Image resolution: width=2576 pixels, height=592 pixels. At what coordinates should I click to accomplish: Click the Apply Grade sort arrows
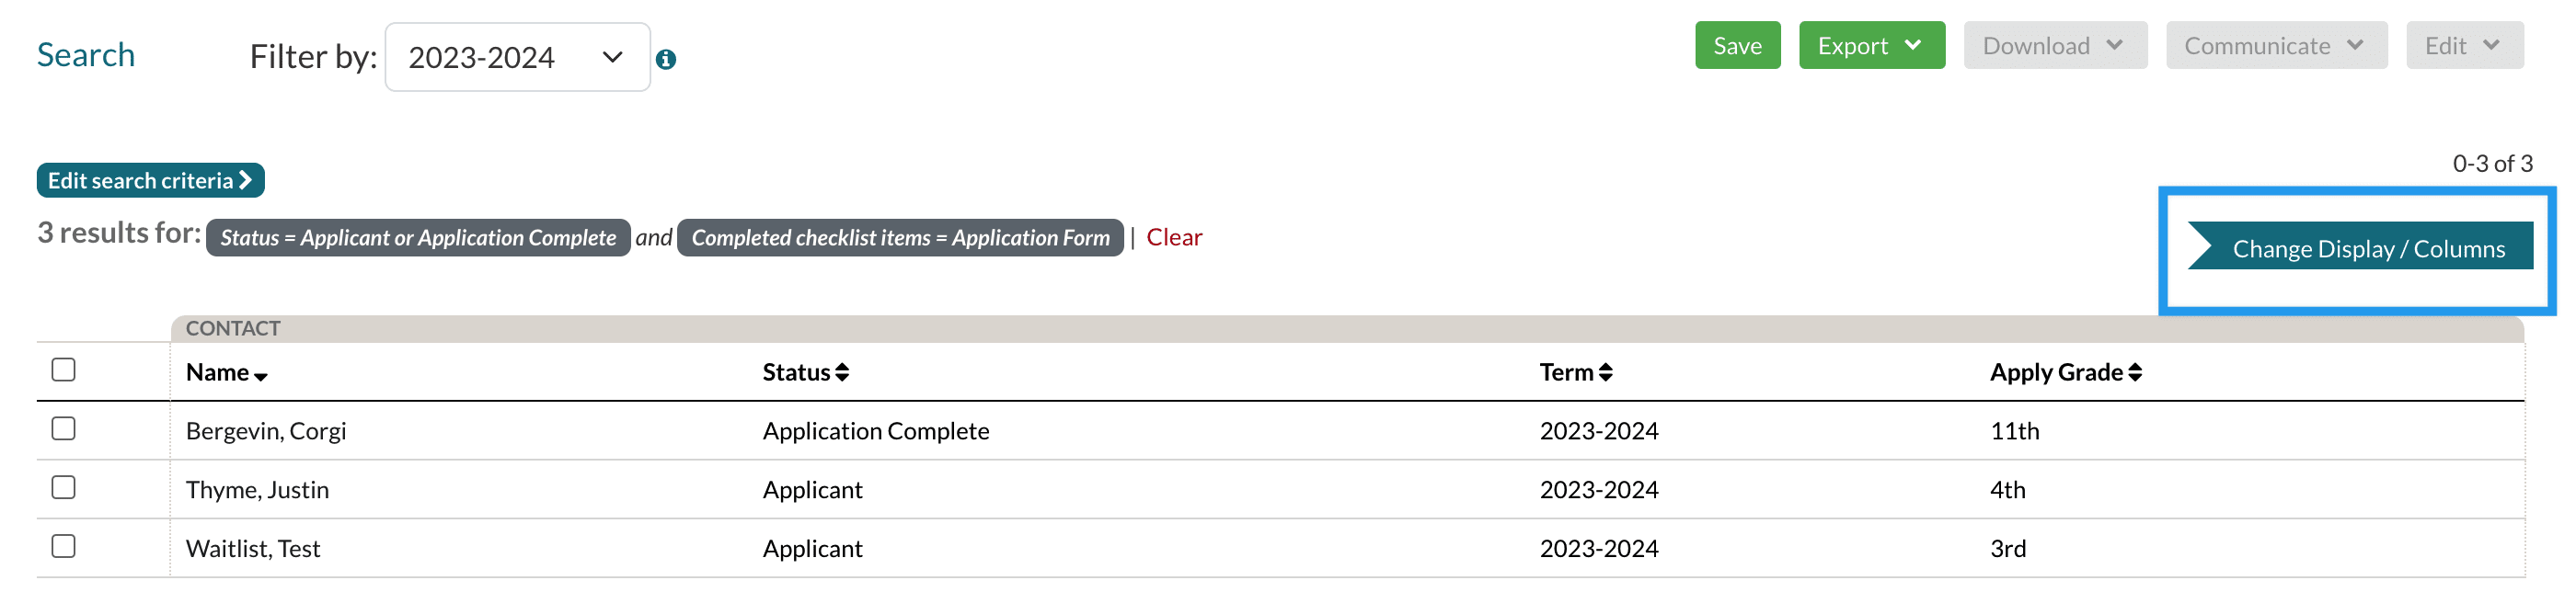(2135, 373)
